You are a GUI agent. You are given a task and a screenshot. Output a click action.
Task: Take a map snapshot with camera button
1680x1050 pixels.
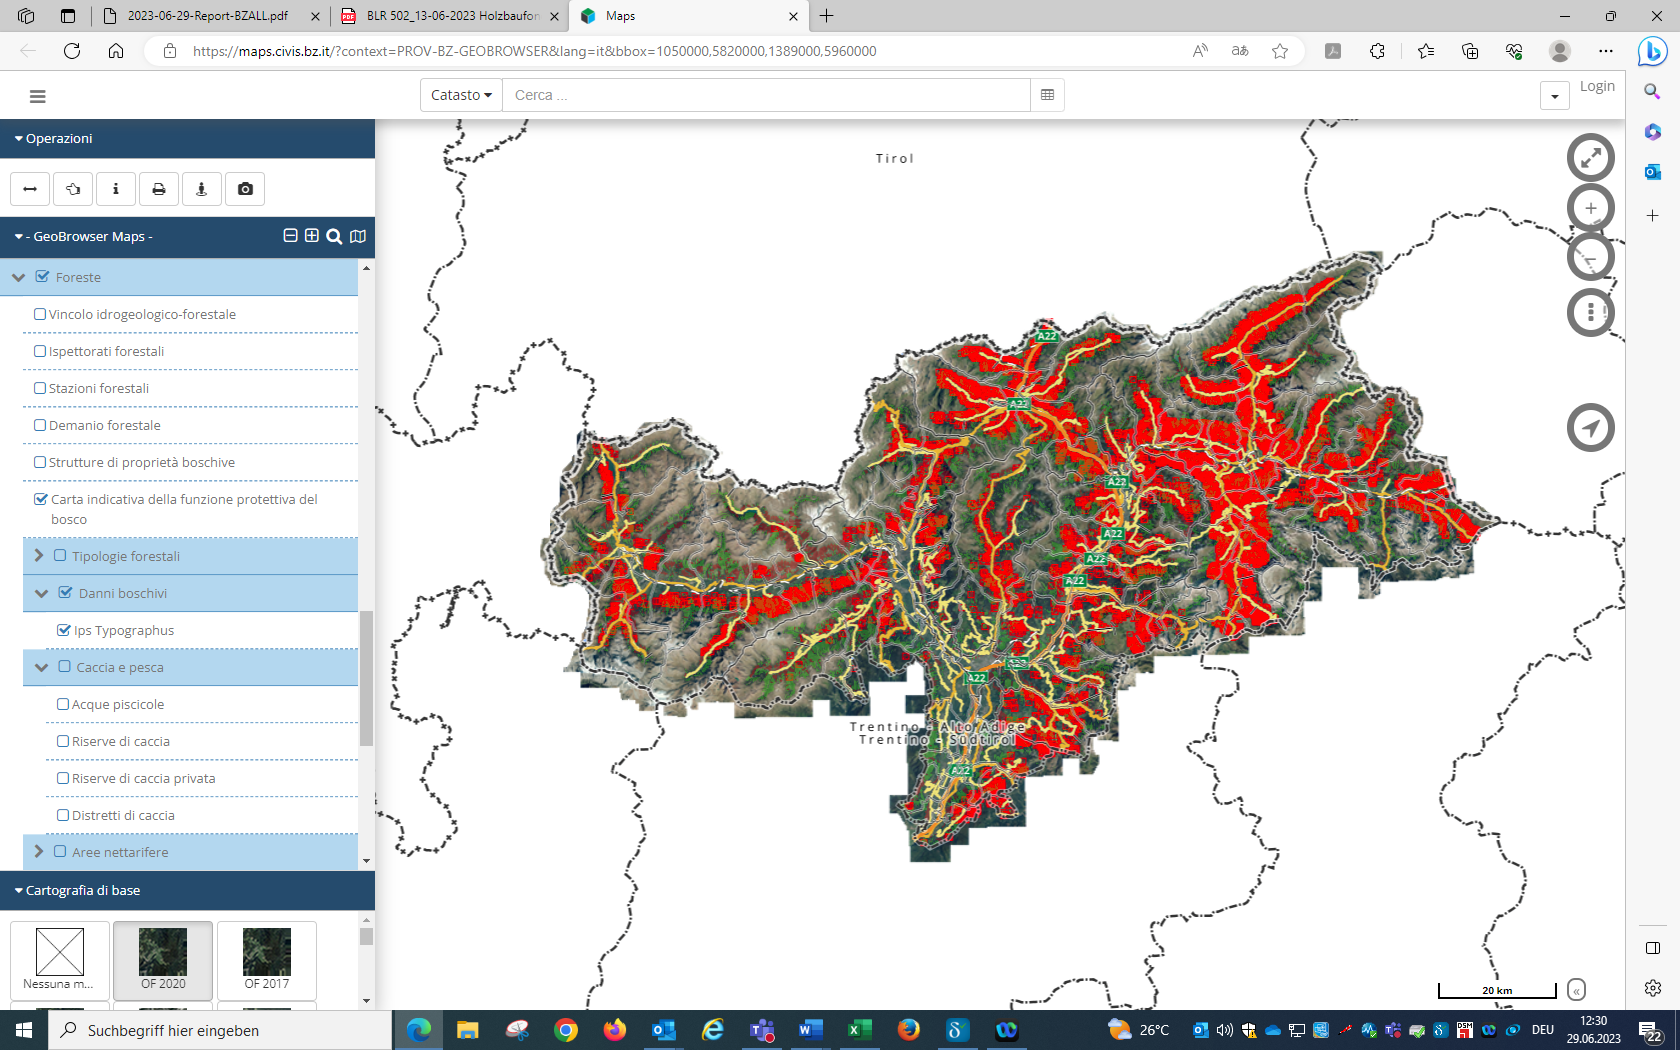tap(245, 189)
